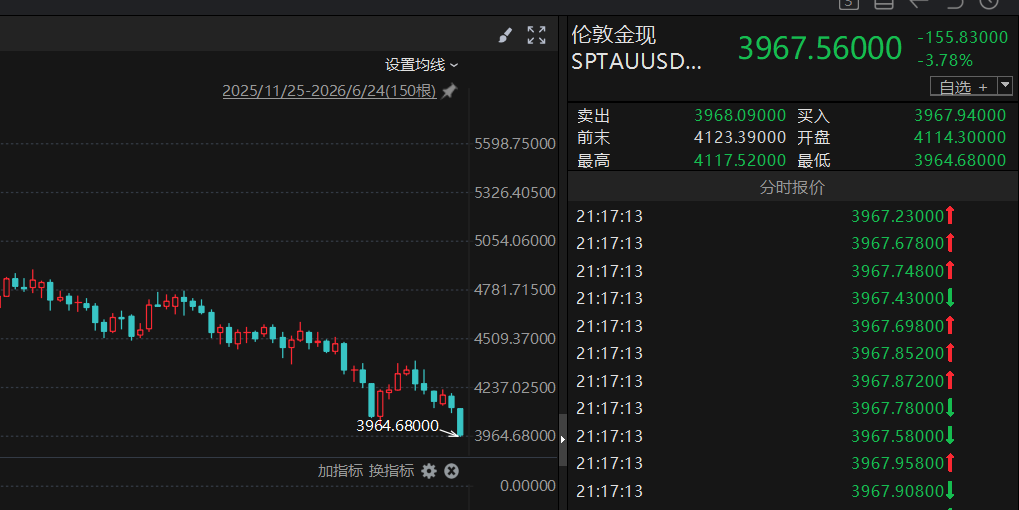The image size is (1019, 510).
Task: Click the vertical scrollbar beside the chart
Action: pyautogui.click(x=563, y=440)
